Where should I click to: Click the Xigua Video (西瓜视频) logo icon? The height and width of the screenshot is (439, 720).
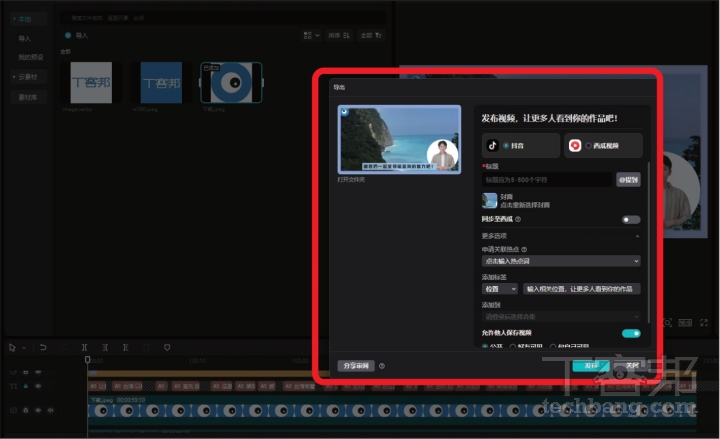(575, 146)
